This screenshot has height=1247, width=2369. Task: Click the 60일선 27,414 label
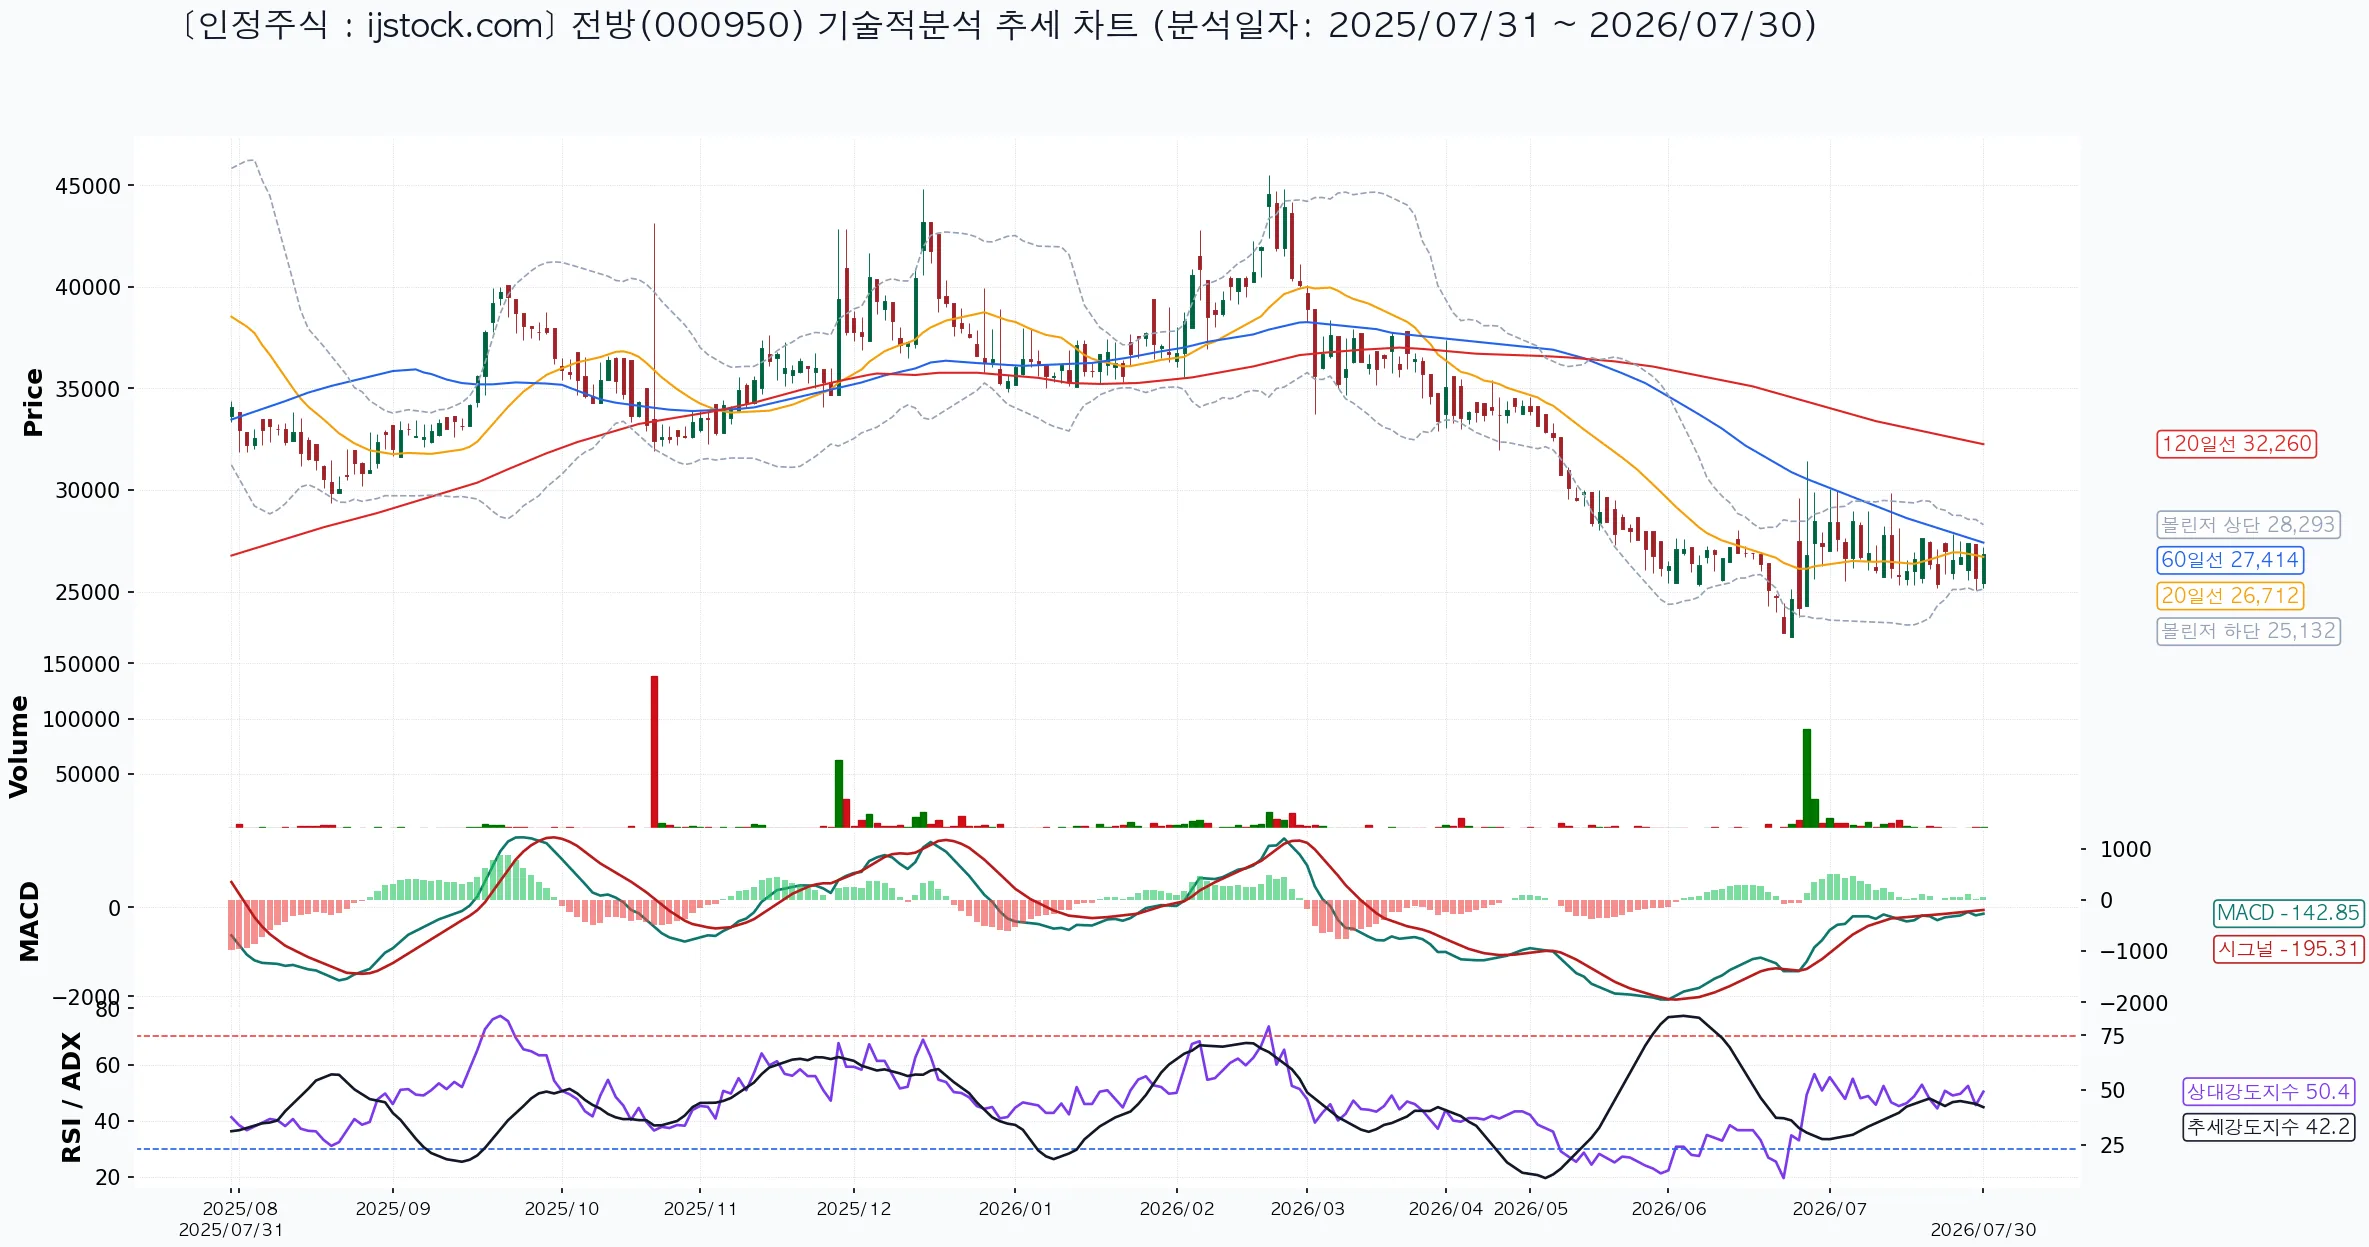(x=2230, y=560)
